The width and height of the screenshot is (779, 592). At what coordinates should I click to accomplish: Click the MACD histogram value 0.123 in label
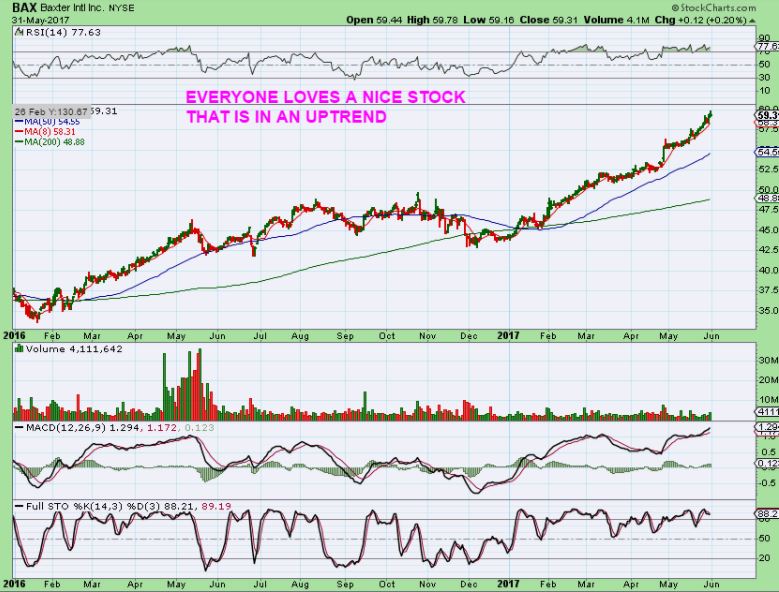click(199, 428)
